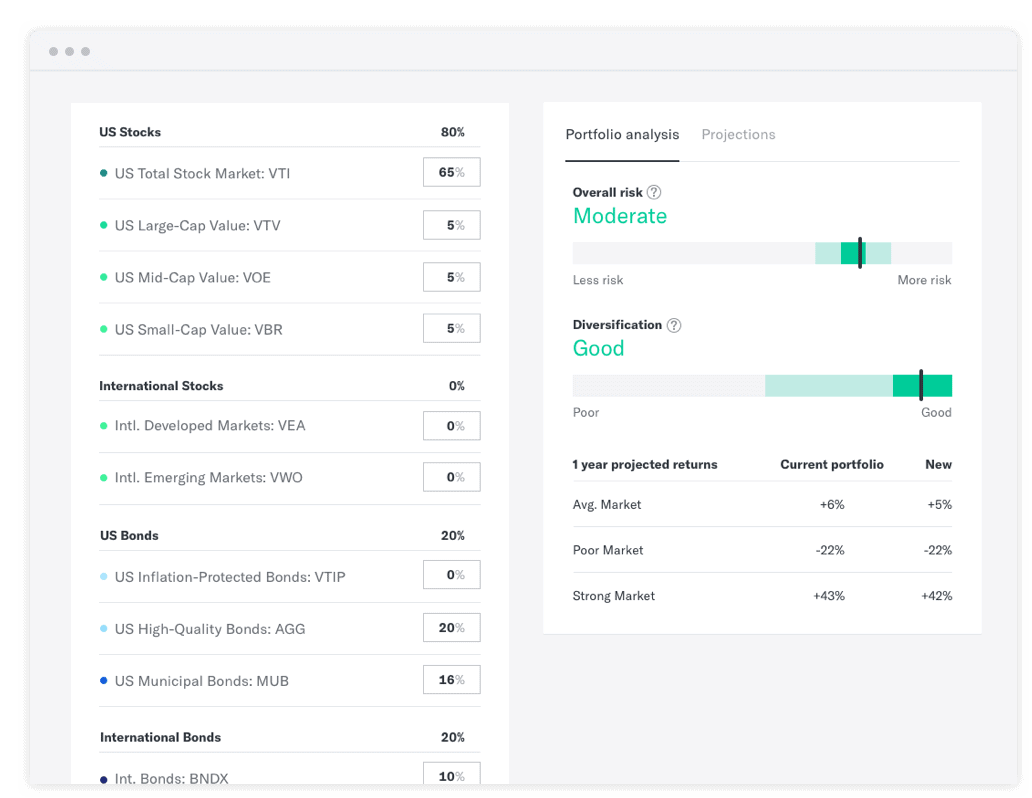Click the Moderate risk label

[620, 215]
